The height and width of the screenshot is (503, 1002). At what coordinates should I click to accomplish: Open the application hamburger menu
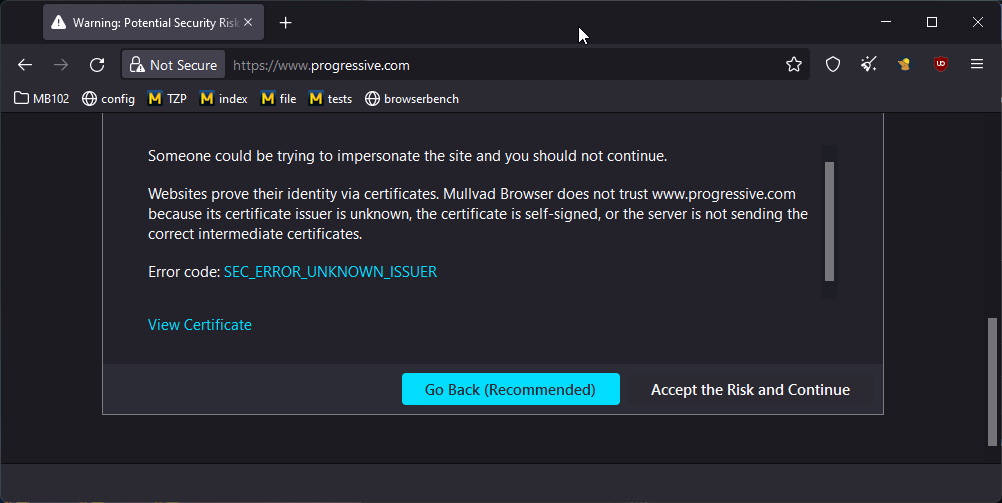pyautogui.click(x=976, y=64)
